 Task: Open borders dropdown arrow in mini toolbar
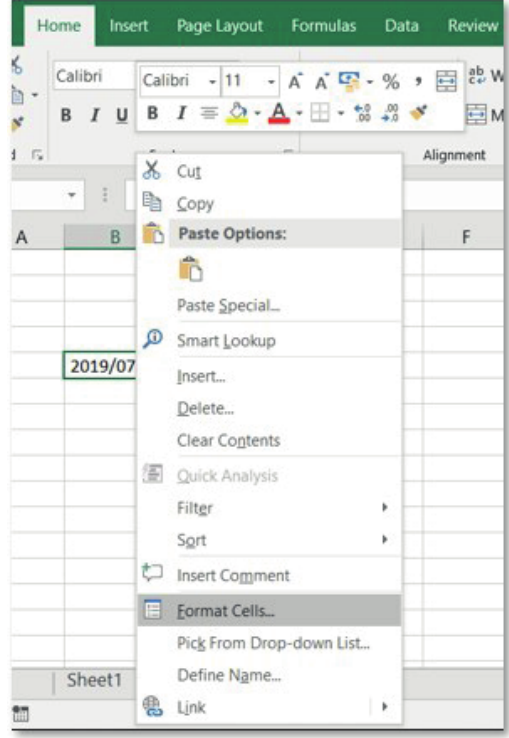[341, 113]
